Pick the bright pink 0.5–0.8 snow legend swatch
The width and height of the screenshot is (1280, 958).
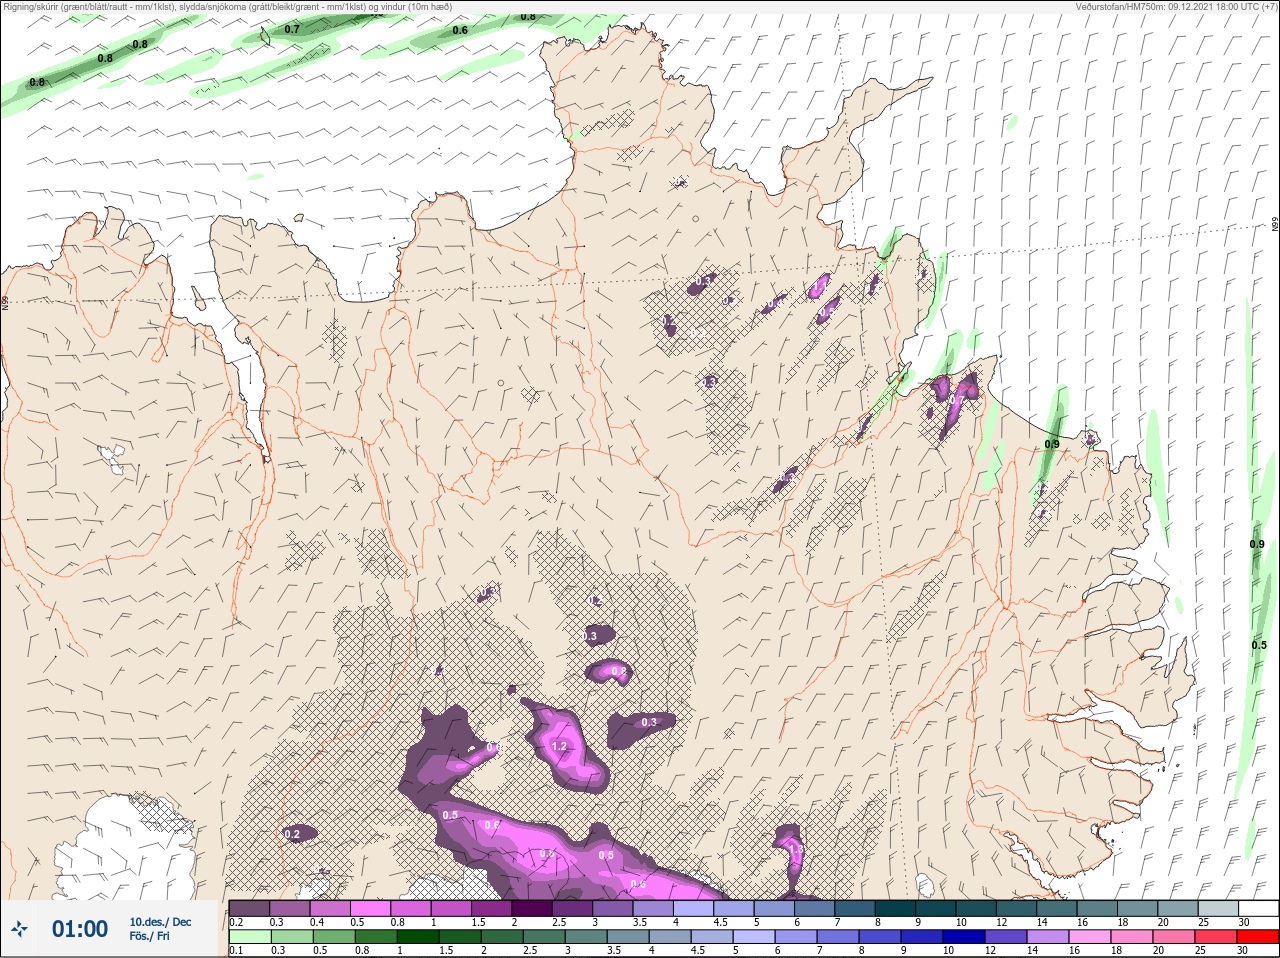coord(371,908)
